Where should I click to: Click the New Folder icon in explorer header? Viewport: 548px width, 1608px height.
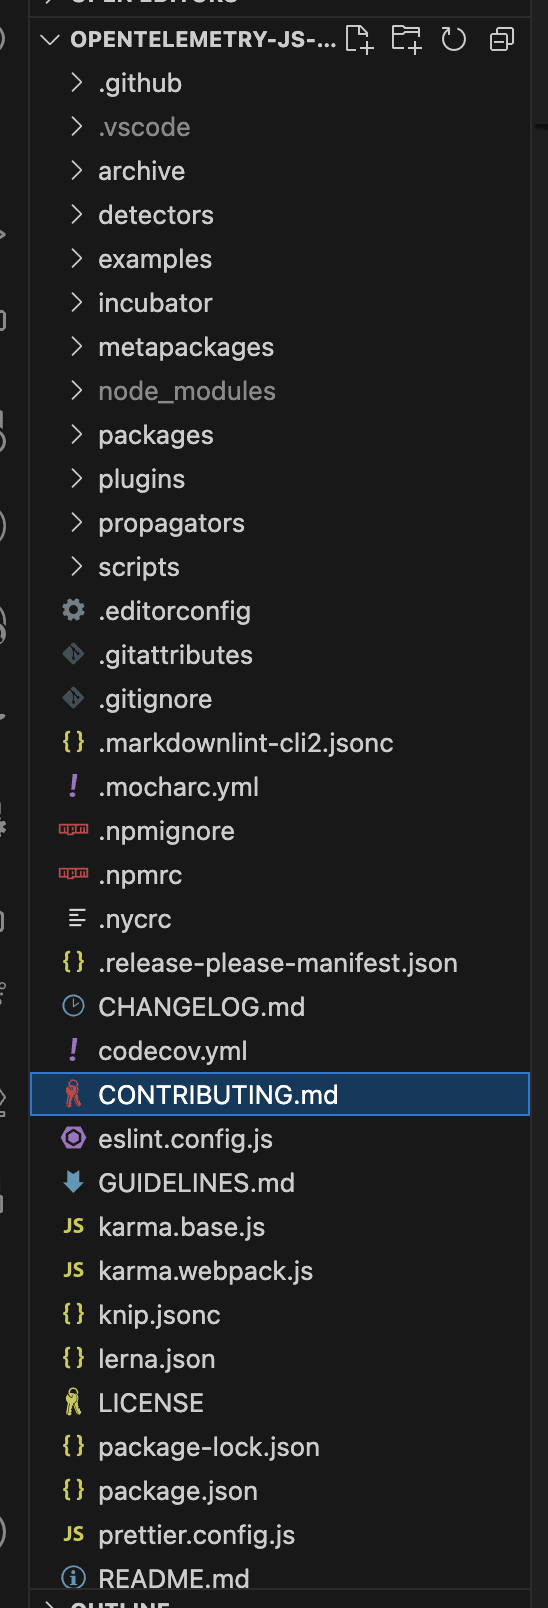406,39
